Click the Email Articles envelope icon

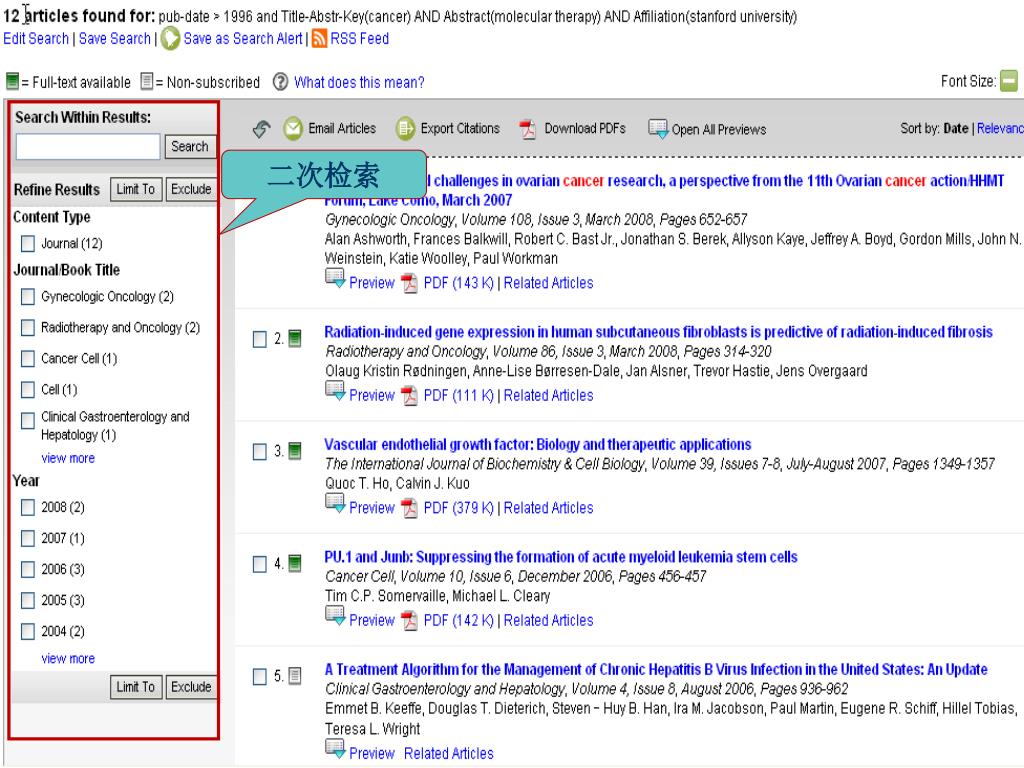[294, 129]
